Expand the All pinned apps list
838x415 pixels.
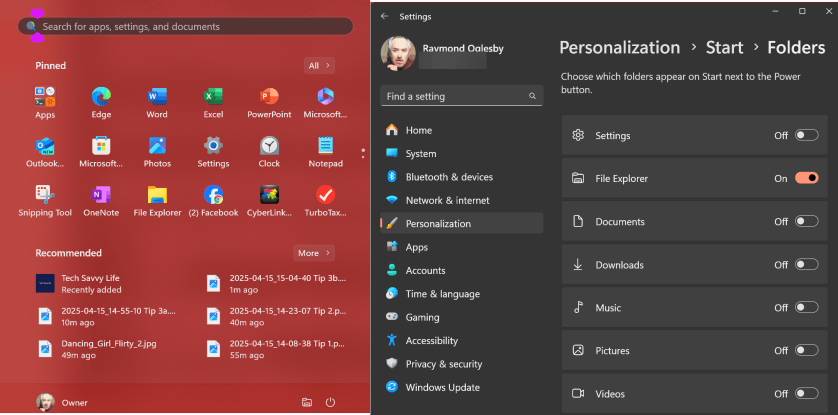click(x=319, y=65)
